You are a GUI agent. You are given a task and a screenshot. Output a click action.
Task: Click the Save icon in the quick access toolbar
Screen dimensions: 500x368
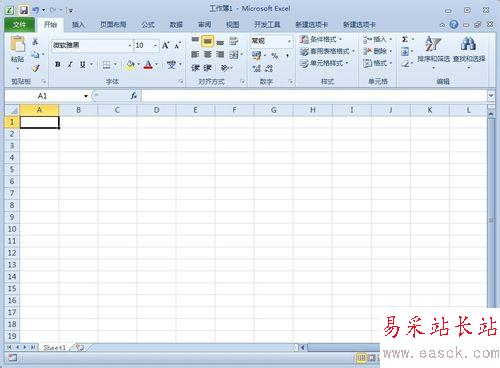(24, 10)
